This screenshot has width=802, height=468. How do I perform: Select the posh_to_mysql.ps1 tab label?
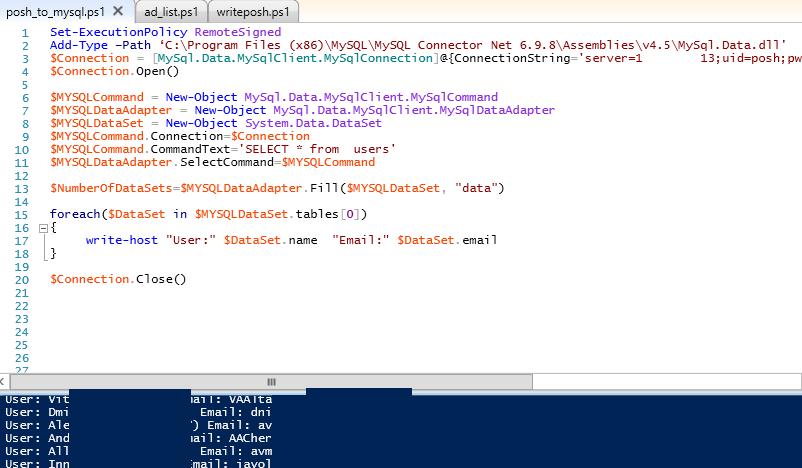[x=55, y=12]
